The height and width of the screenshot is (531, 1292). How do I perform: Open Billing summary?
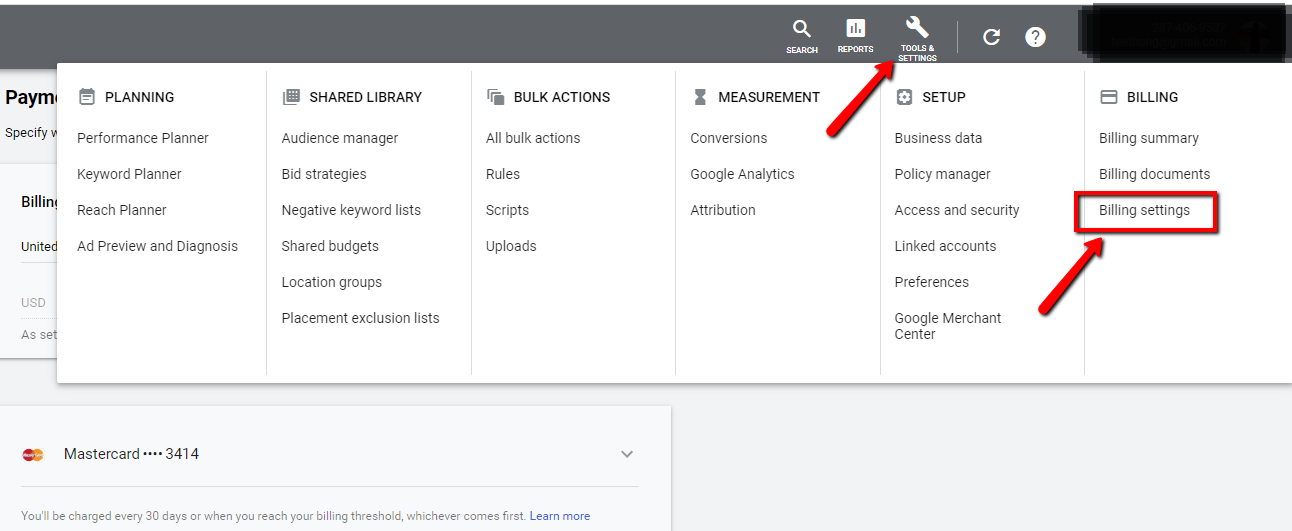coord(1149,138)
